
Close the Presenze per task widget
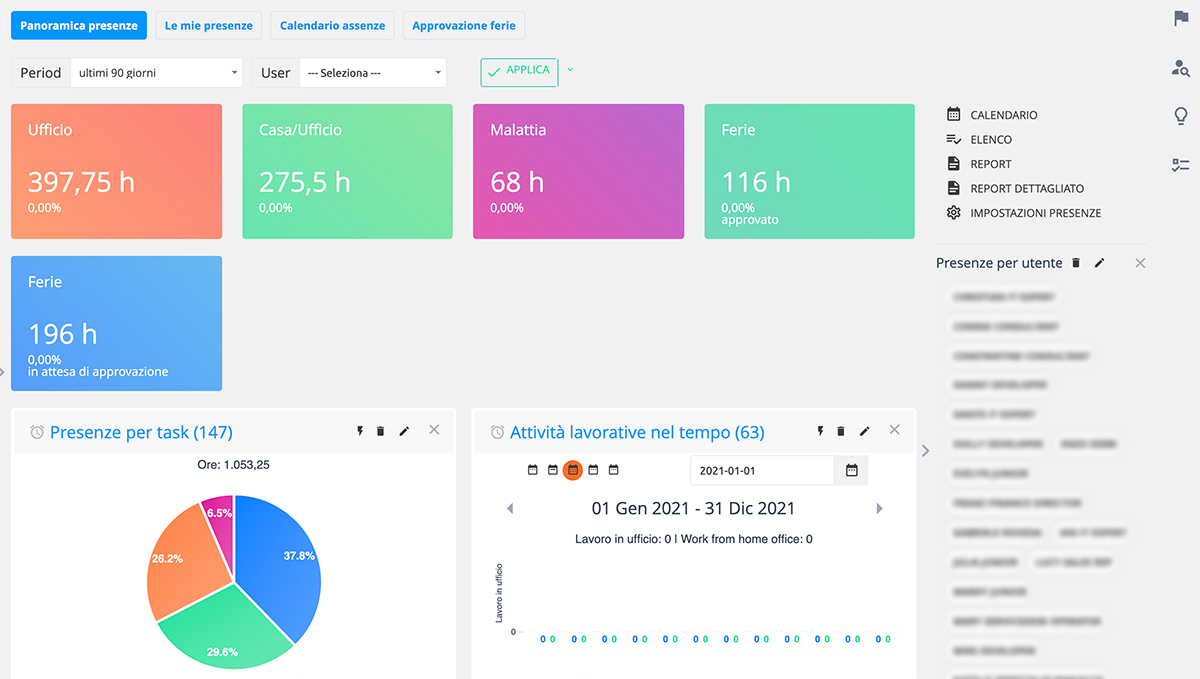click(x=434, y=430)
